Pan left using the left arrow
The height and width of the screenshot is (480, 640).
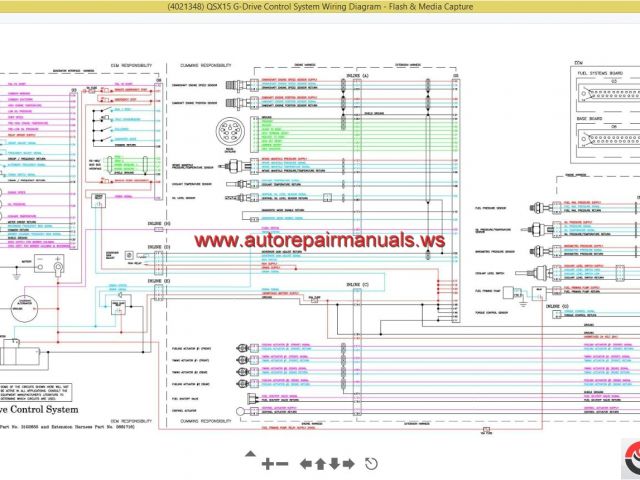[x=304, y=463]
